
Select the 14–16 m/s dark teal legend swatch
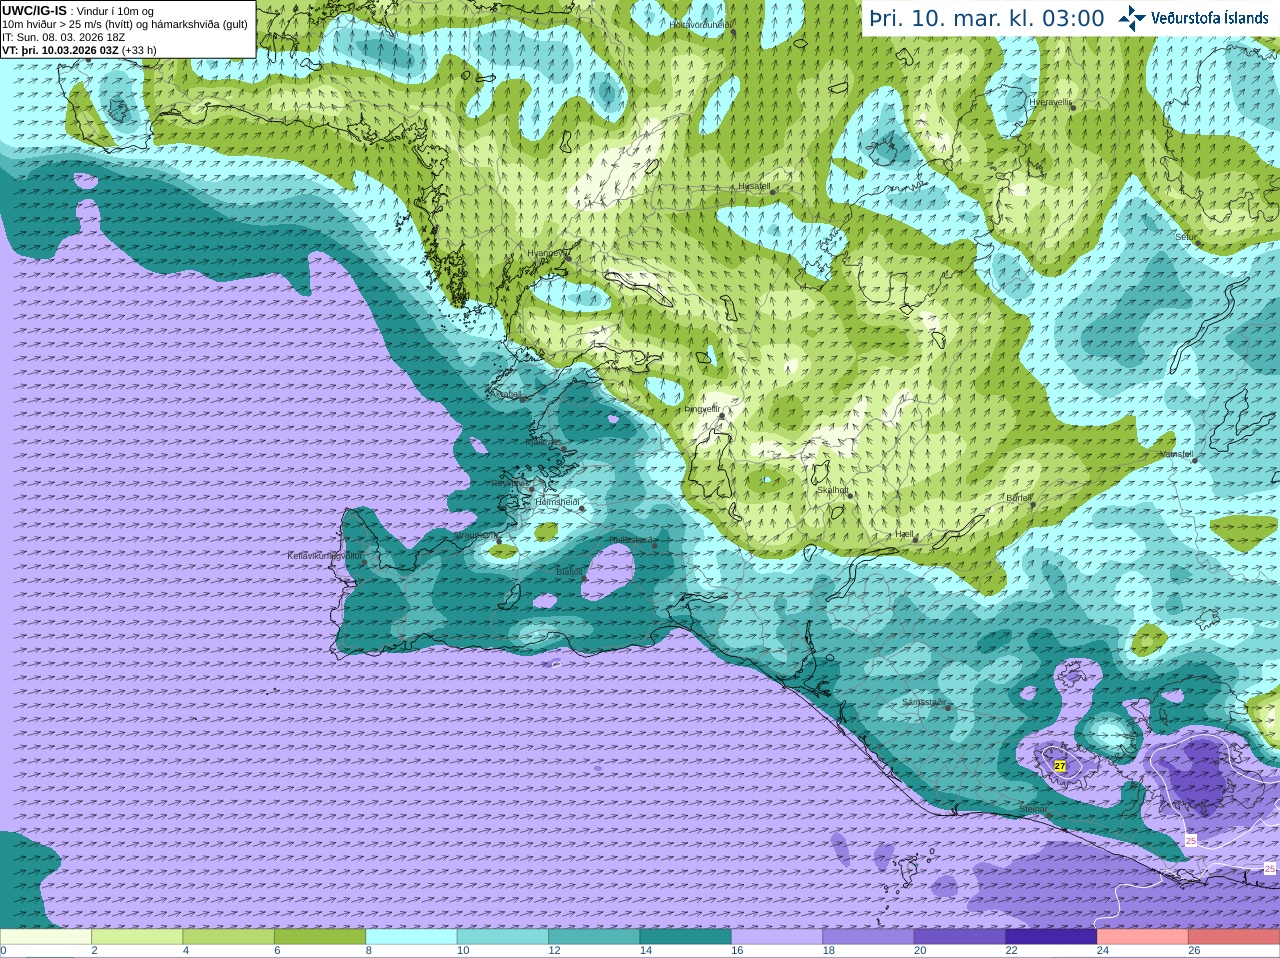pyautogui.click(x=686, y=937)
